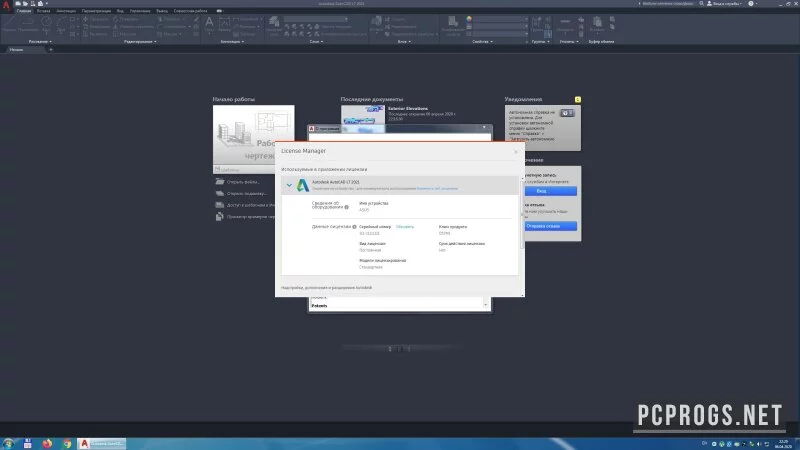This screenshot has width=800, height=450.
Task: Click the Save icon in quick access toolbar
Action: (x=33, y=4)
